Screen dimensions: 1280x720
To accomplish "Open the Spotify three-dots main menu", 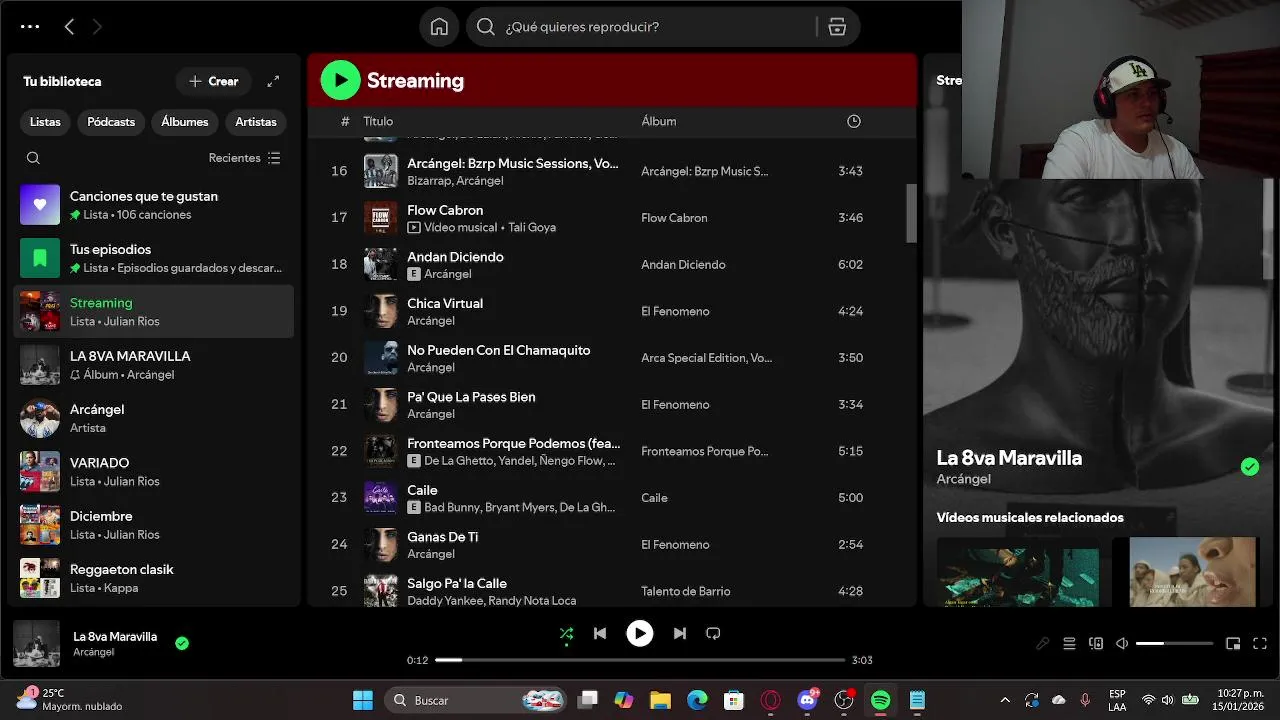I will pos(30,27).
